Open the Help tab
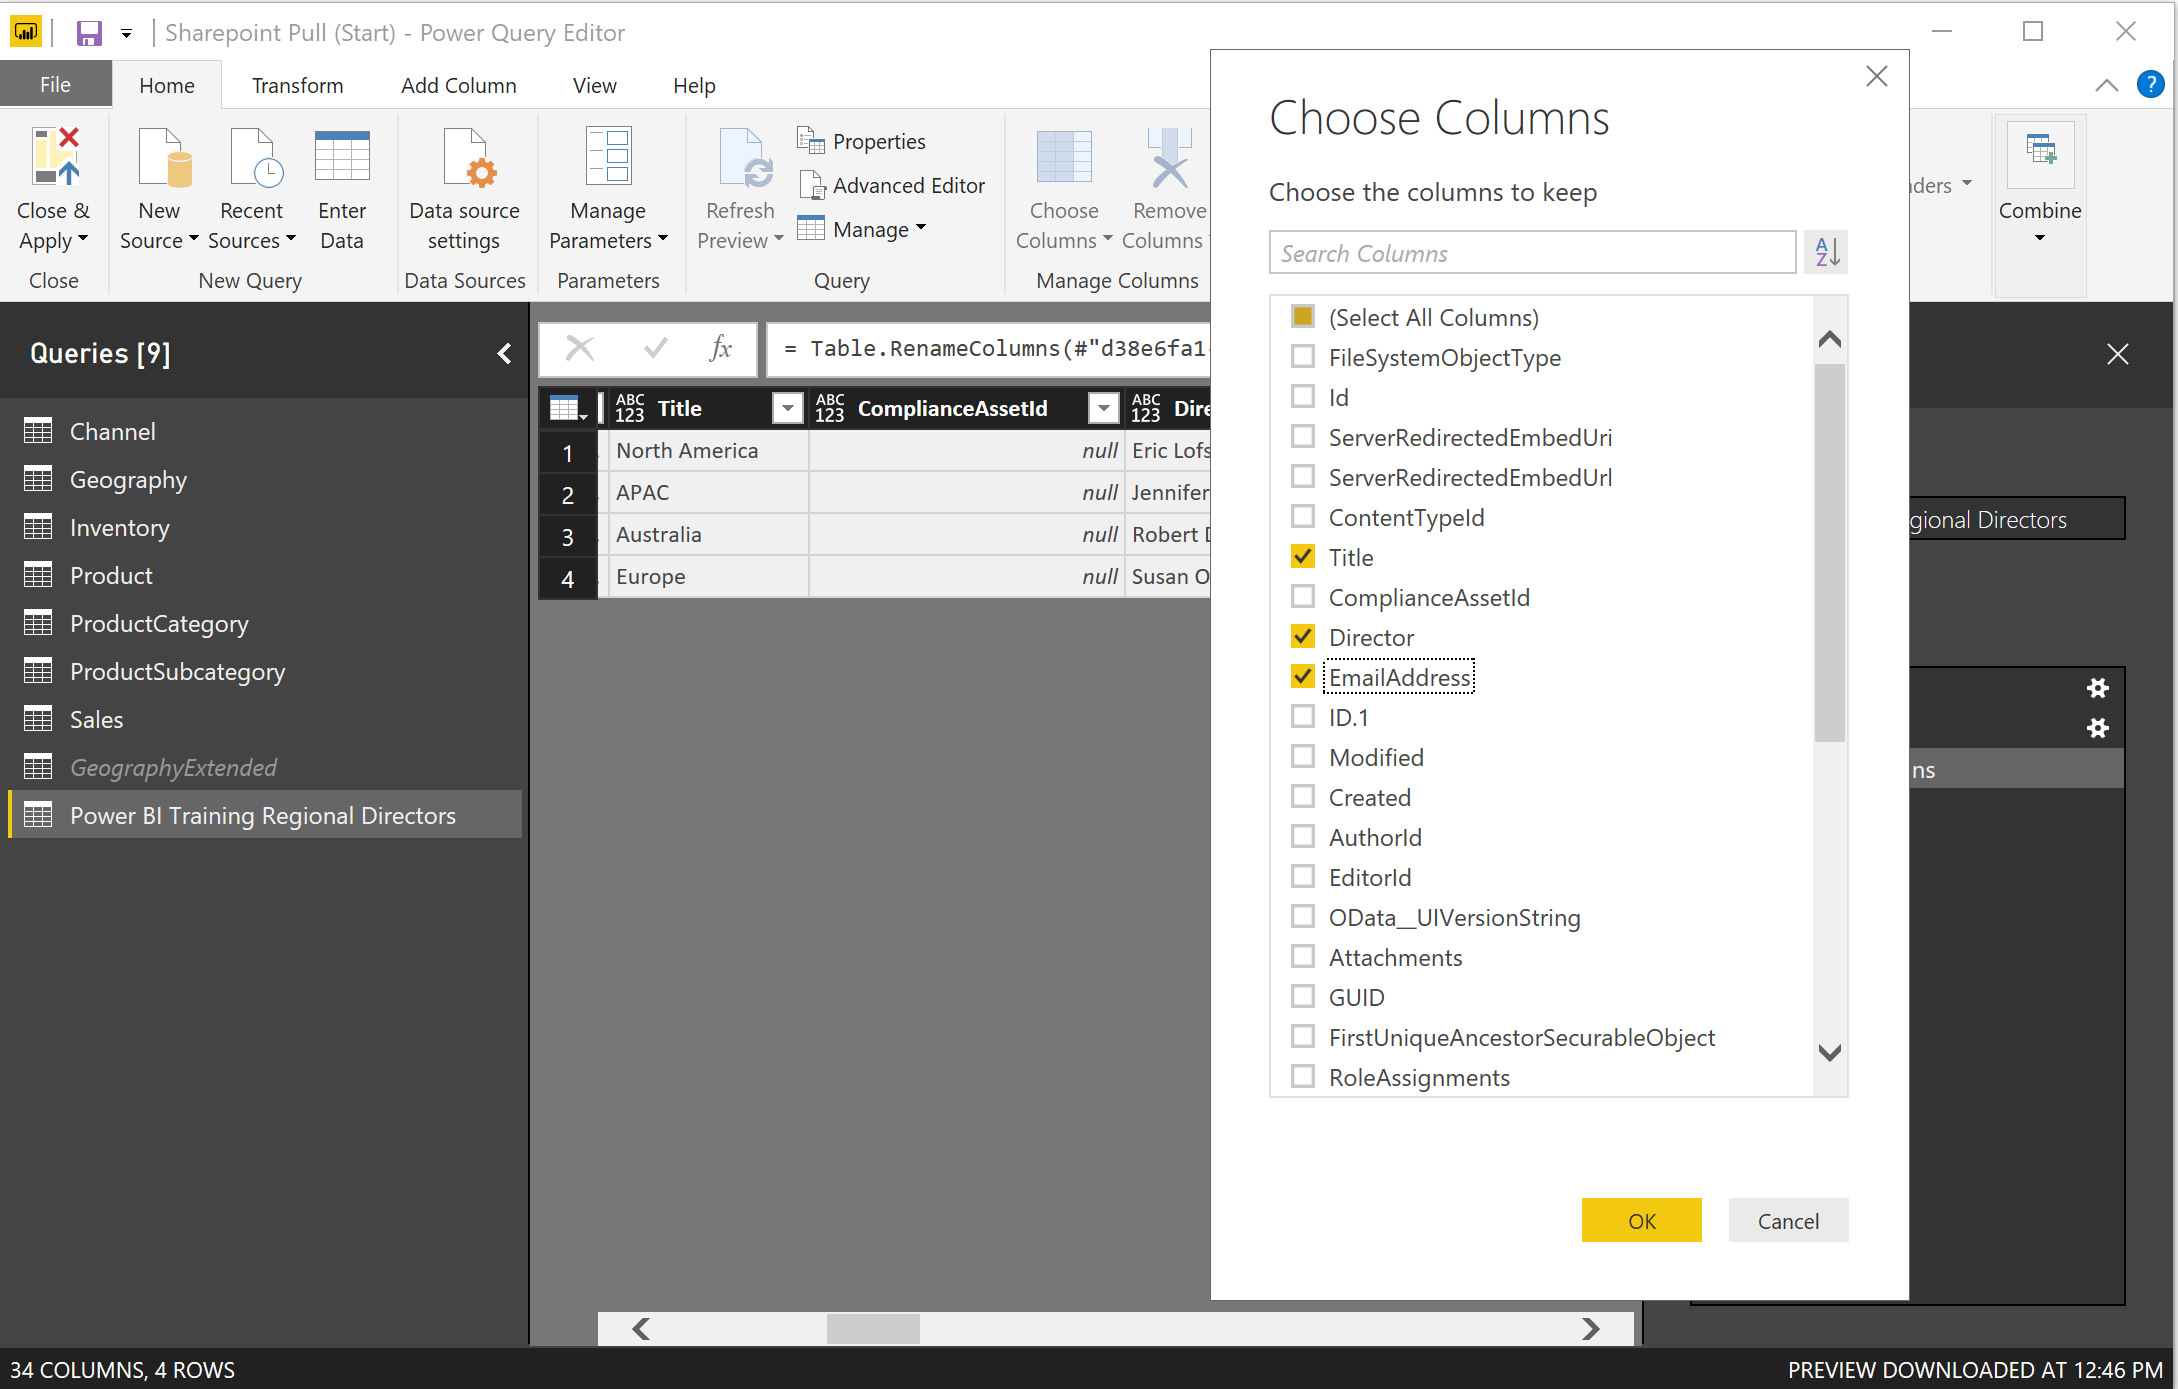 click(x=694, y=85)
